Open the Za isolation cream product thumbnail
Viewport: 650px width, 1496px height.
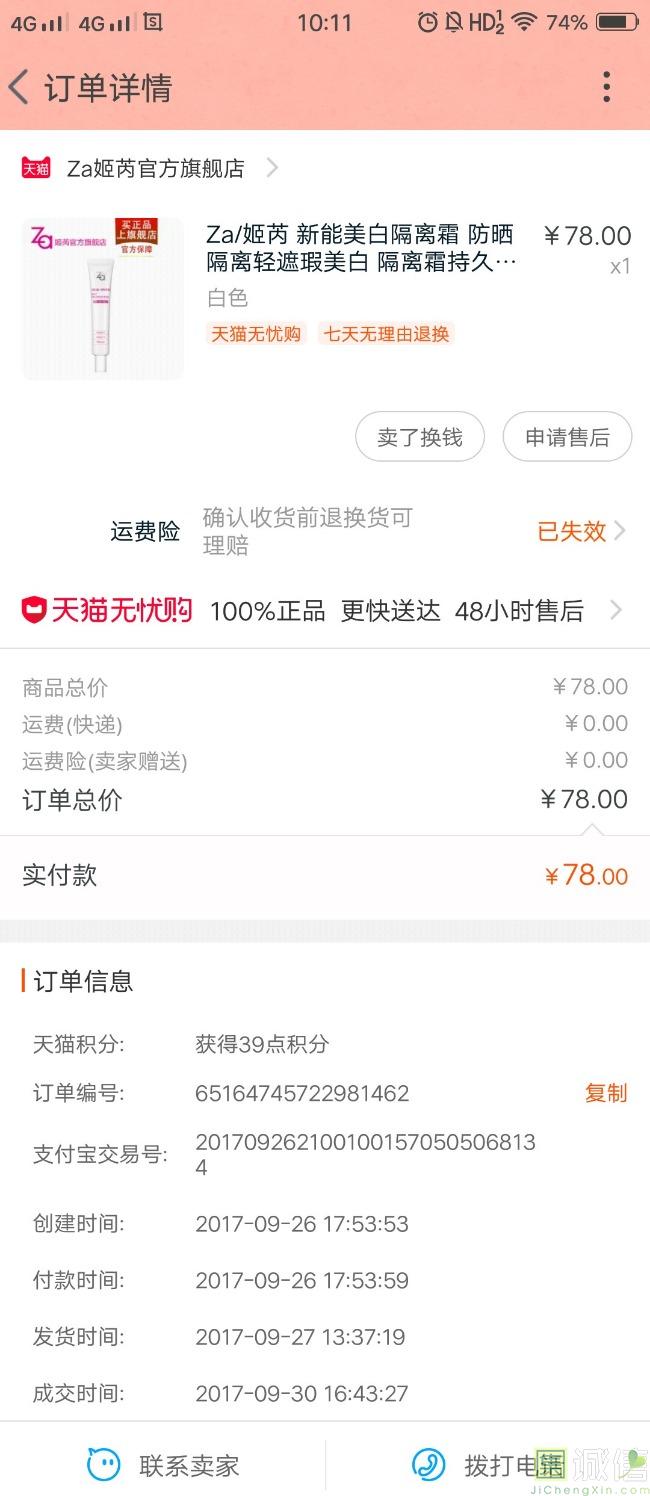(x=103, y=298)
